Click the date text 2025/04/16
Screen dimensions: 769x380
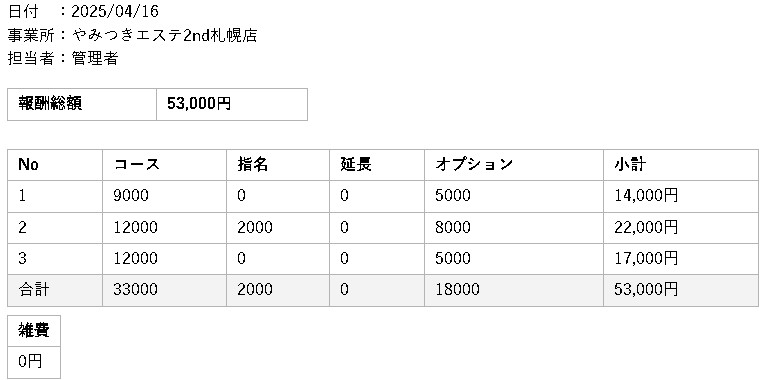[115, 11]
